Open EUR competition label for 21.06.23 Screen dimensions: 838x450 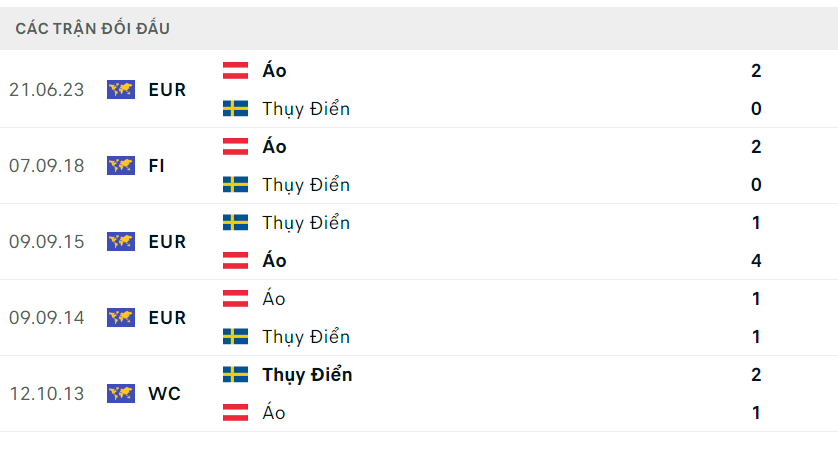pos(167,90)
